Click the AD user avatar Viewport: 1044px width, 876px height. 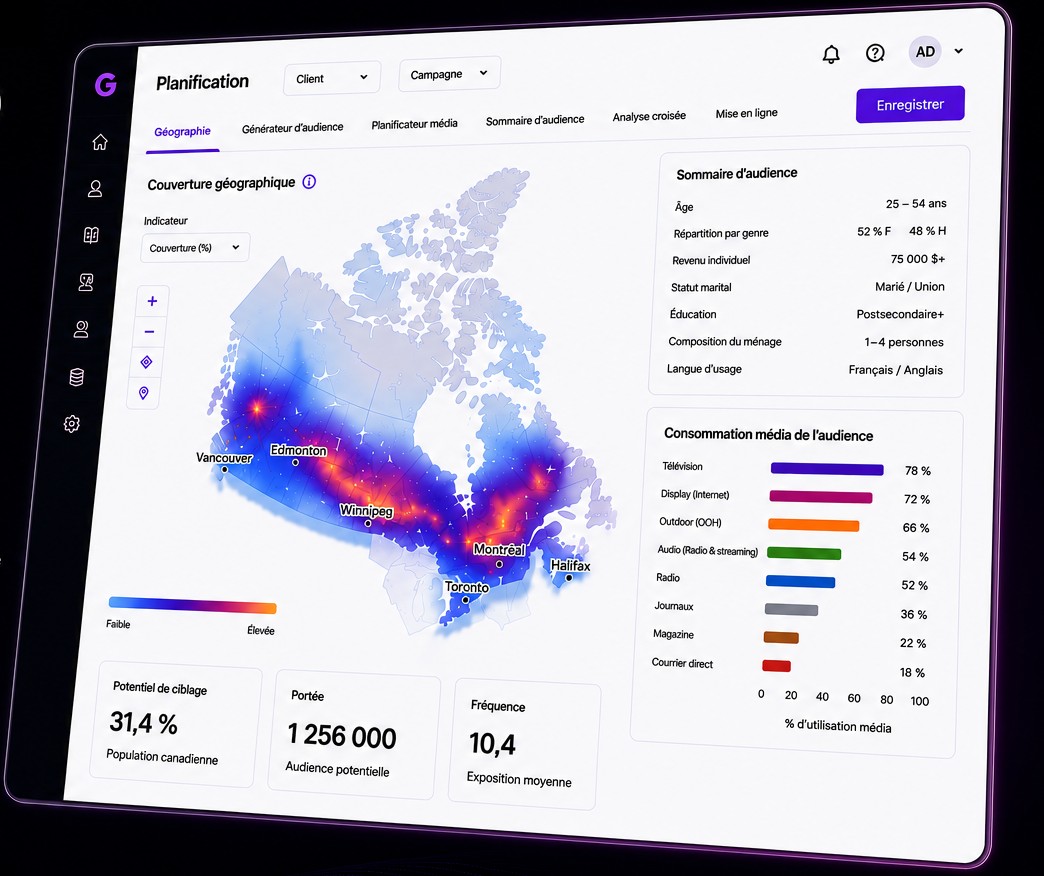[925, 52]
